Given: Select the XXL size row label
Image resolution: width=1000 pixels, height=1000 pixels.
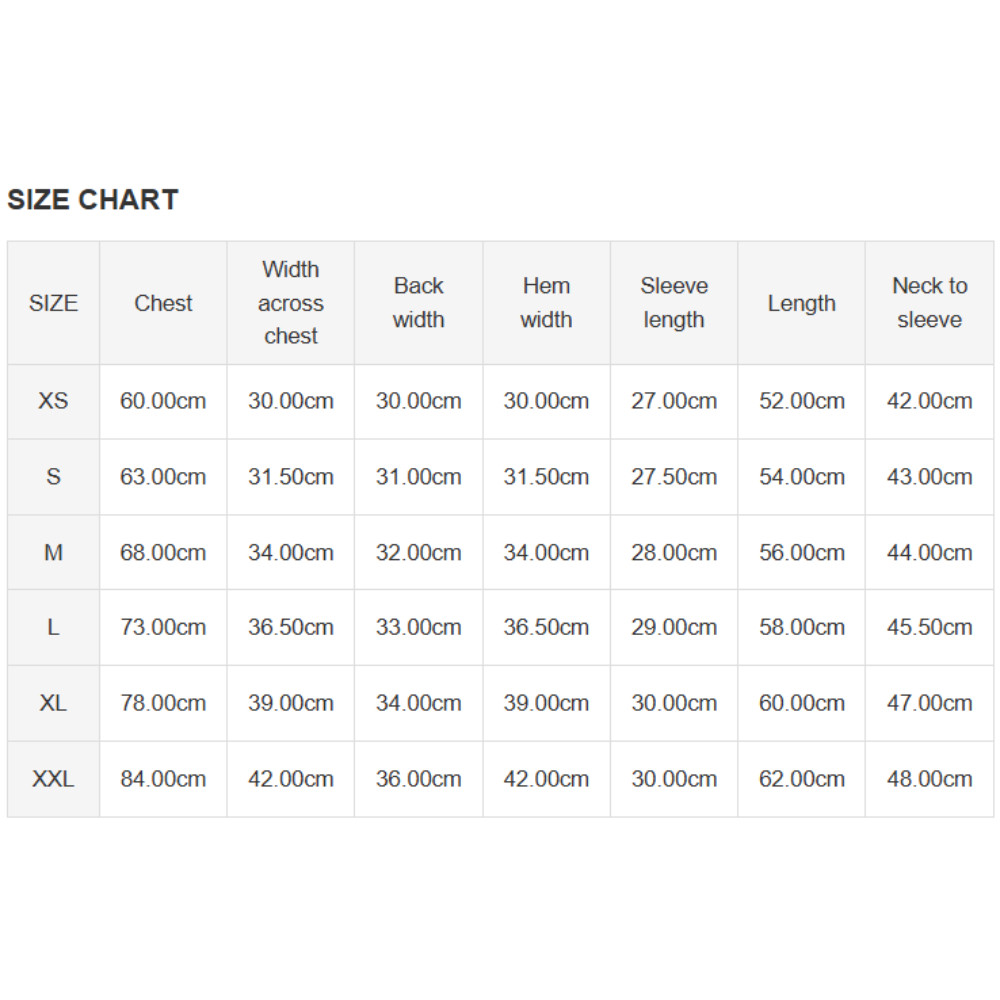Looking at the screenshot, I should click(53, 779).
